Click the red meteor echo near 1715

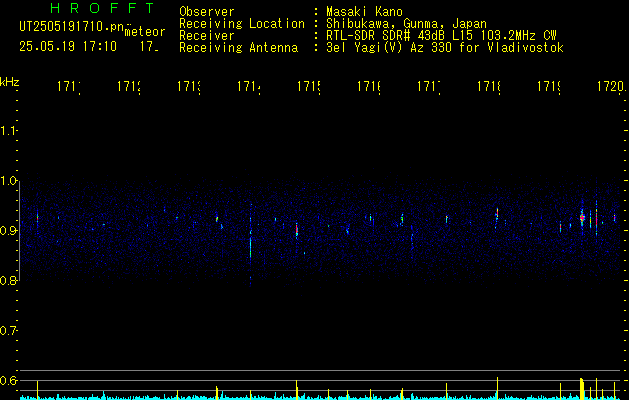[297, 231]
